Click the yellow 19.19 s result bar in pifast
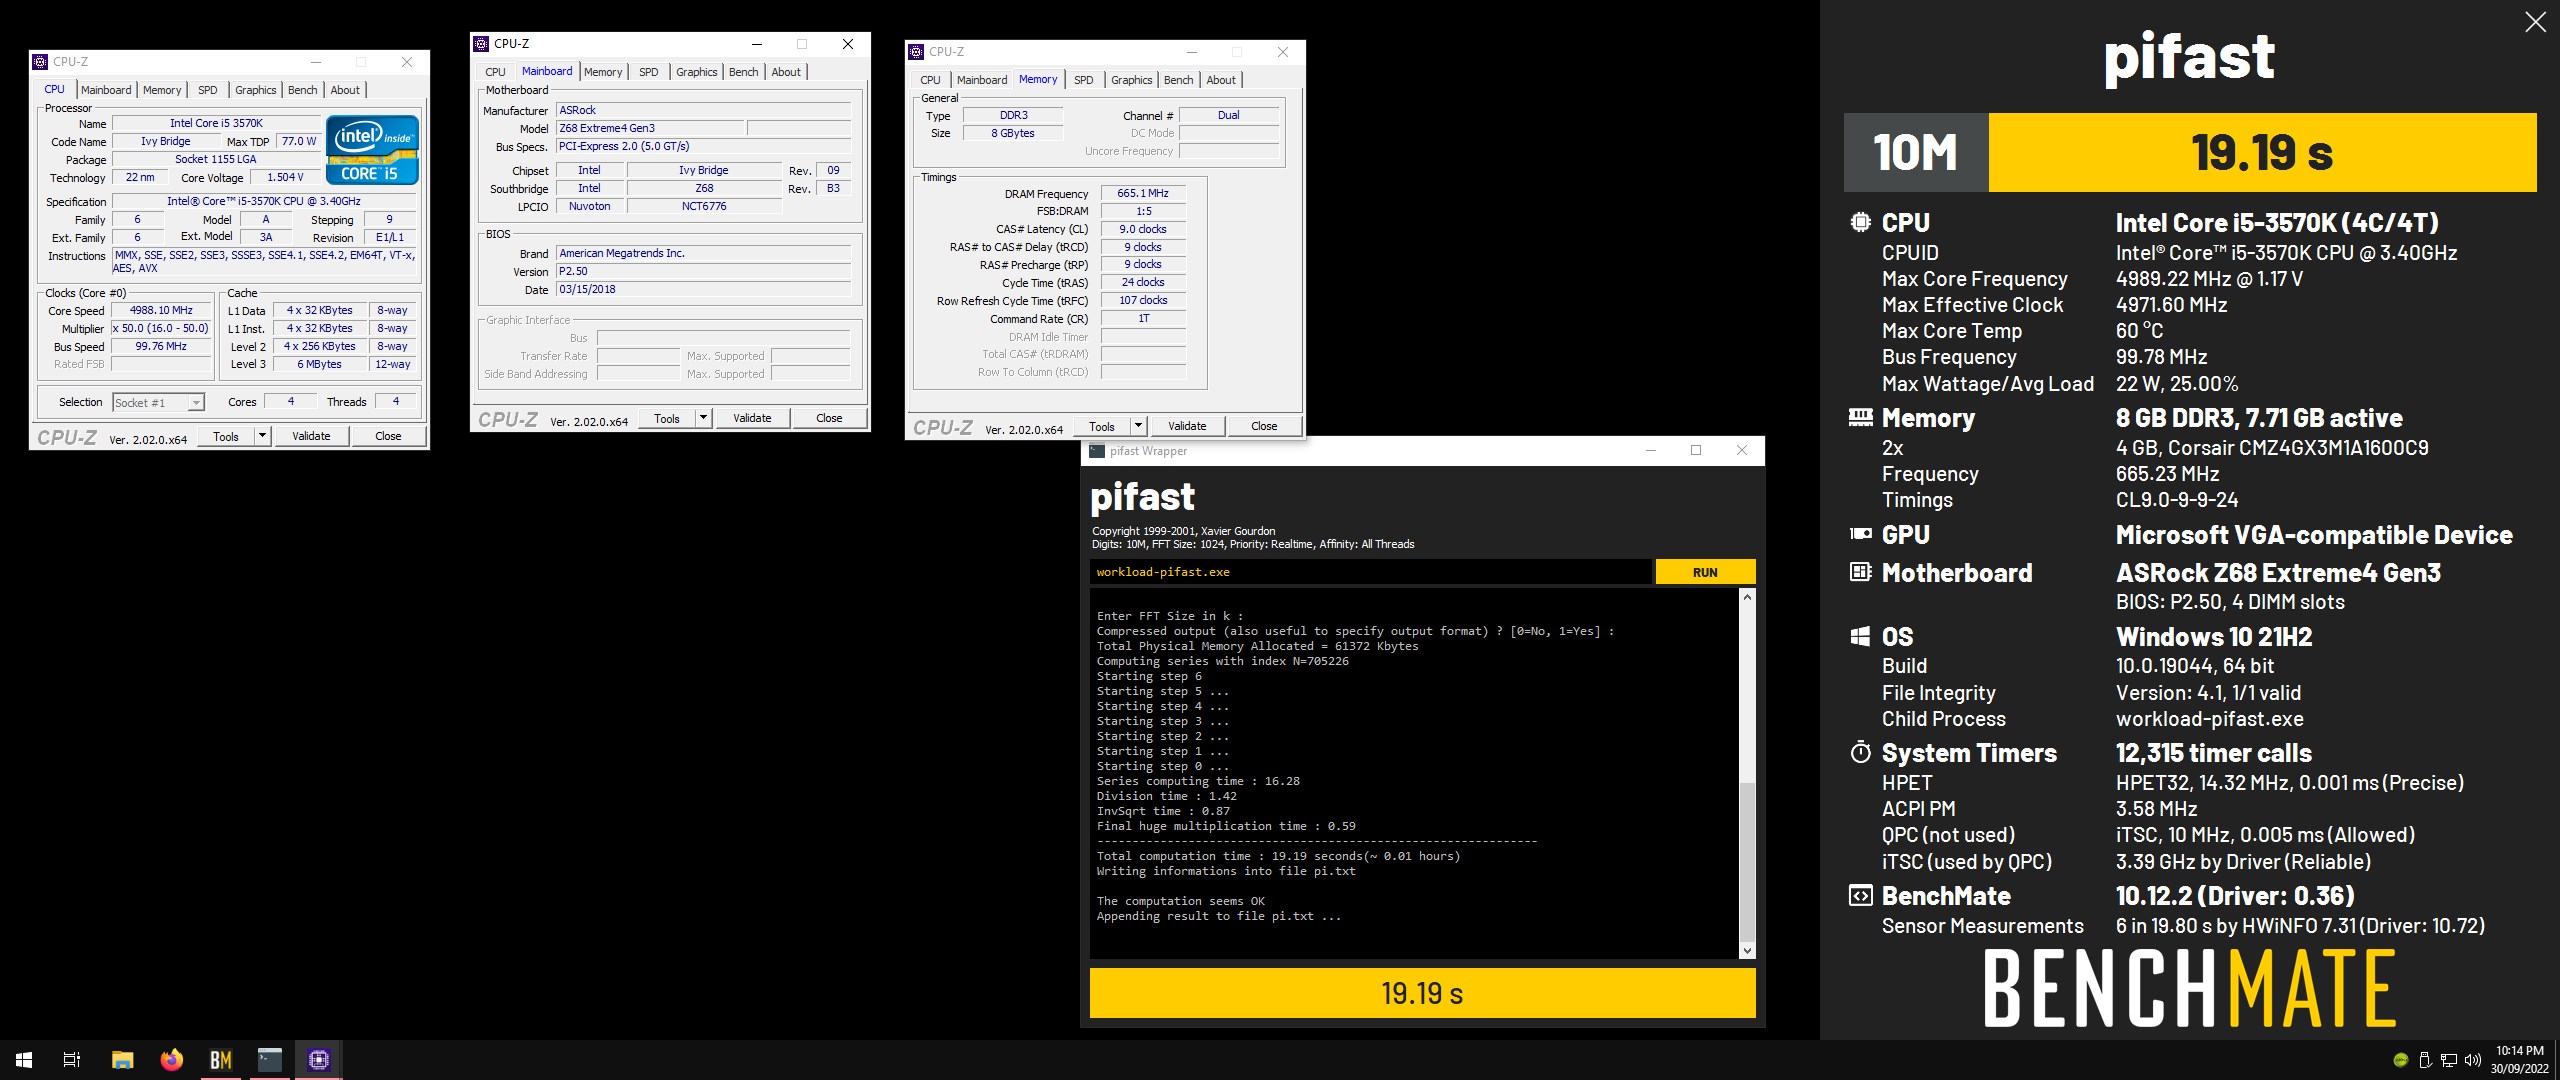The image size is (2560, 1080). click(1422, 993)
